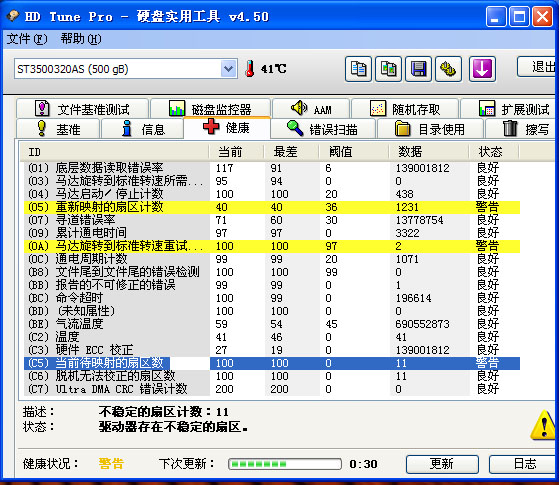The height and width of the screenshot is (485, 559).
Task: Select row (C6) 脱机无法校正的扇区数
Action: (x=272, y=376)
